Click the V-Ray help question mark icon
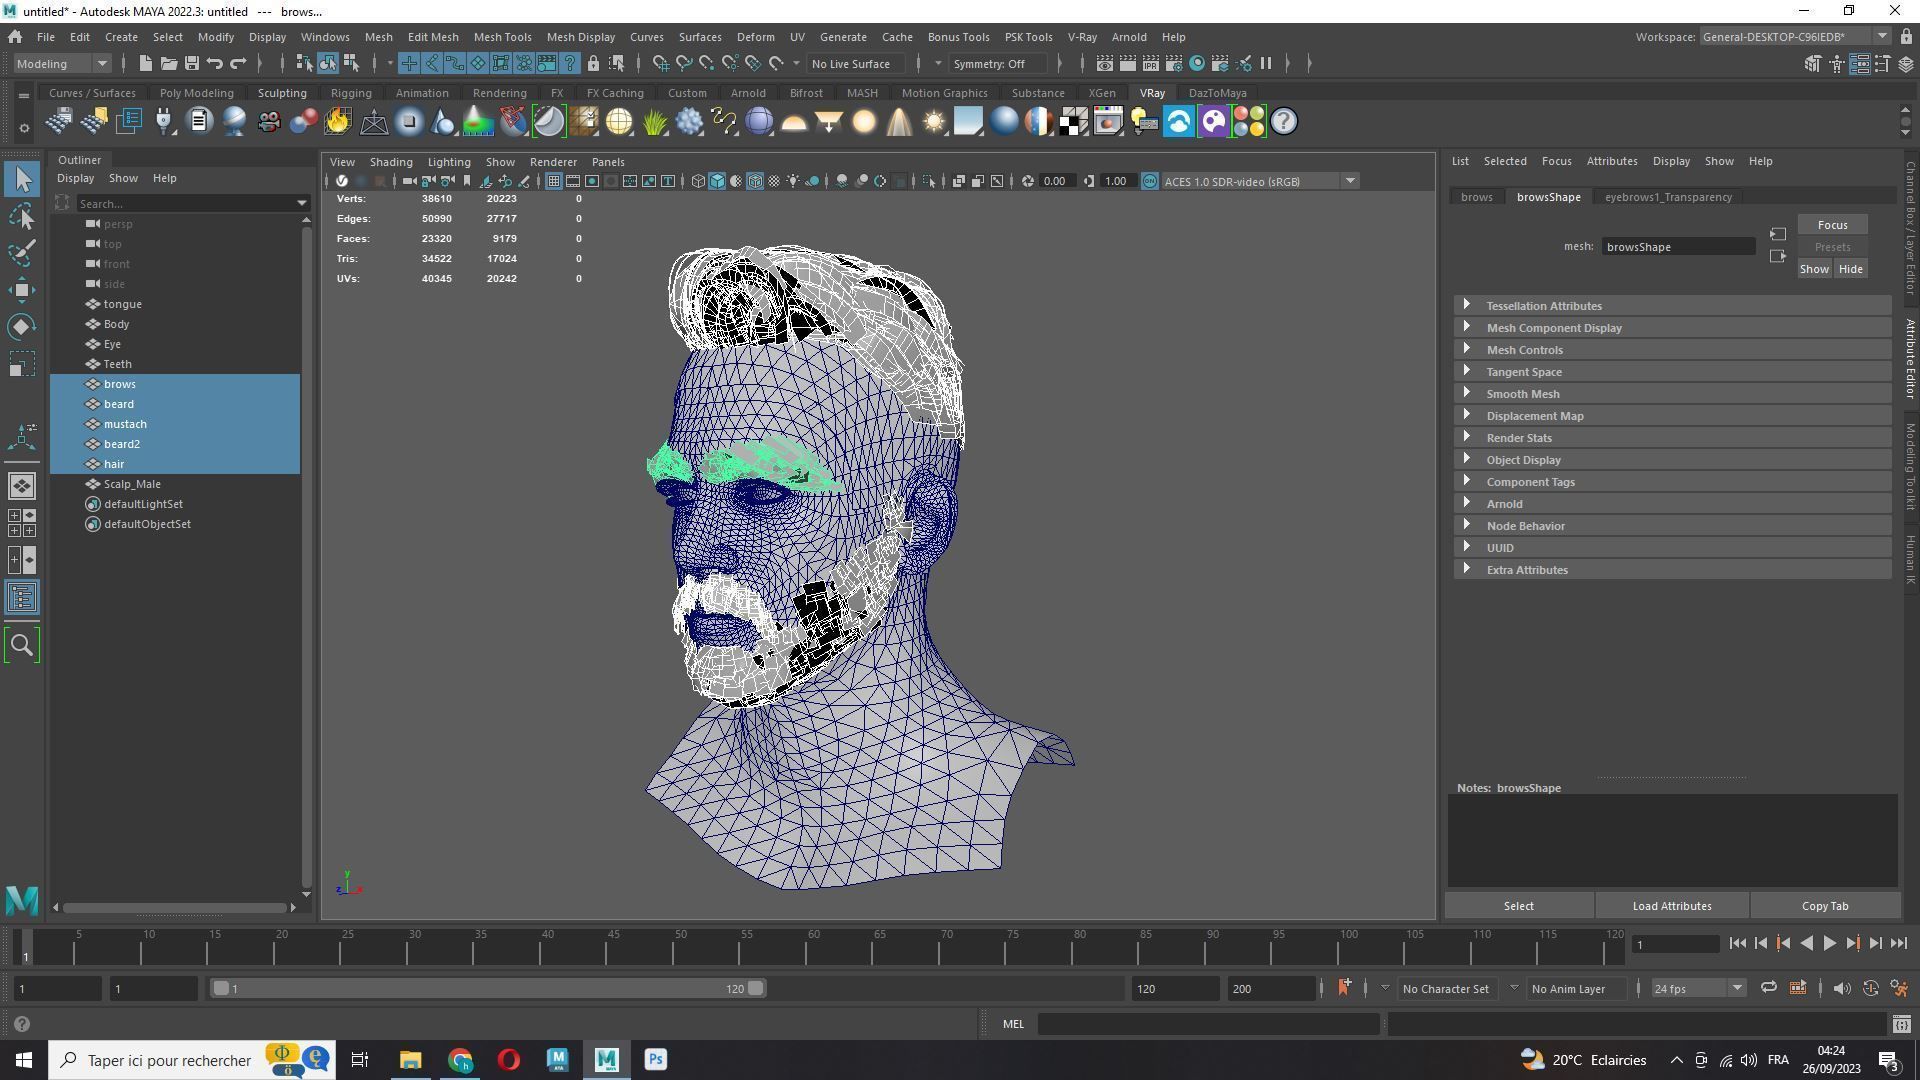 coord(1284,122)
